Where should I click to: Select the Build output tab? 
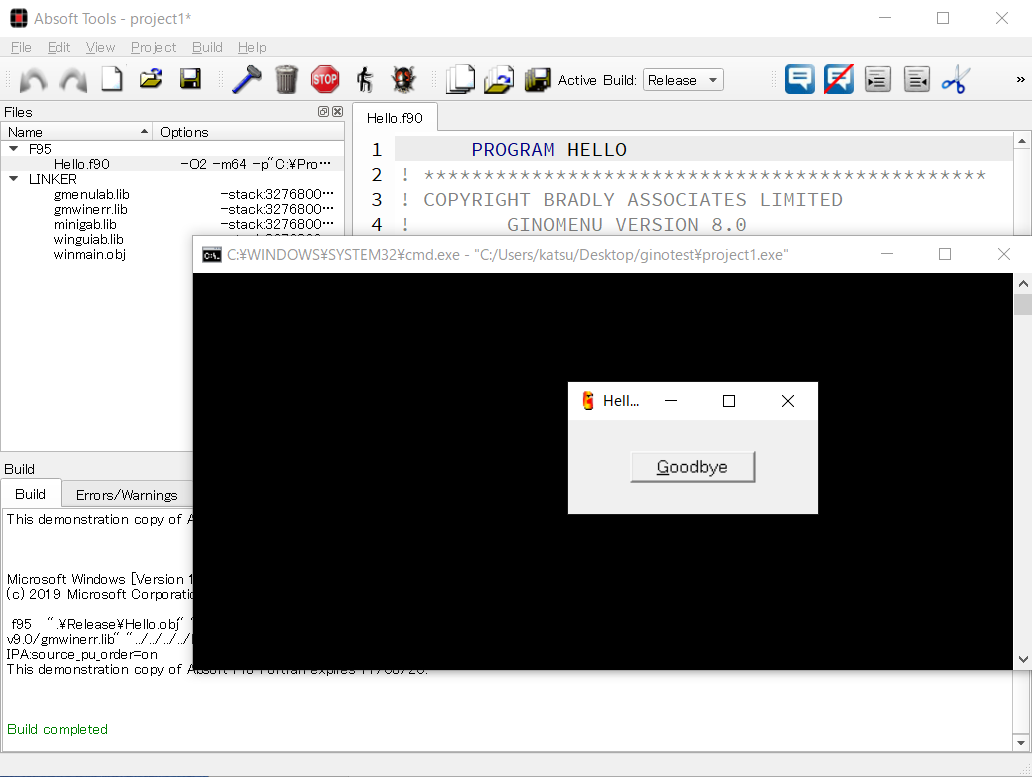point(30,494)
